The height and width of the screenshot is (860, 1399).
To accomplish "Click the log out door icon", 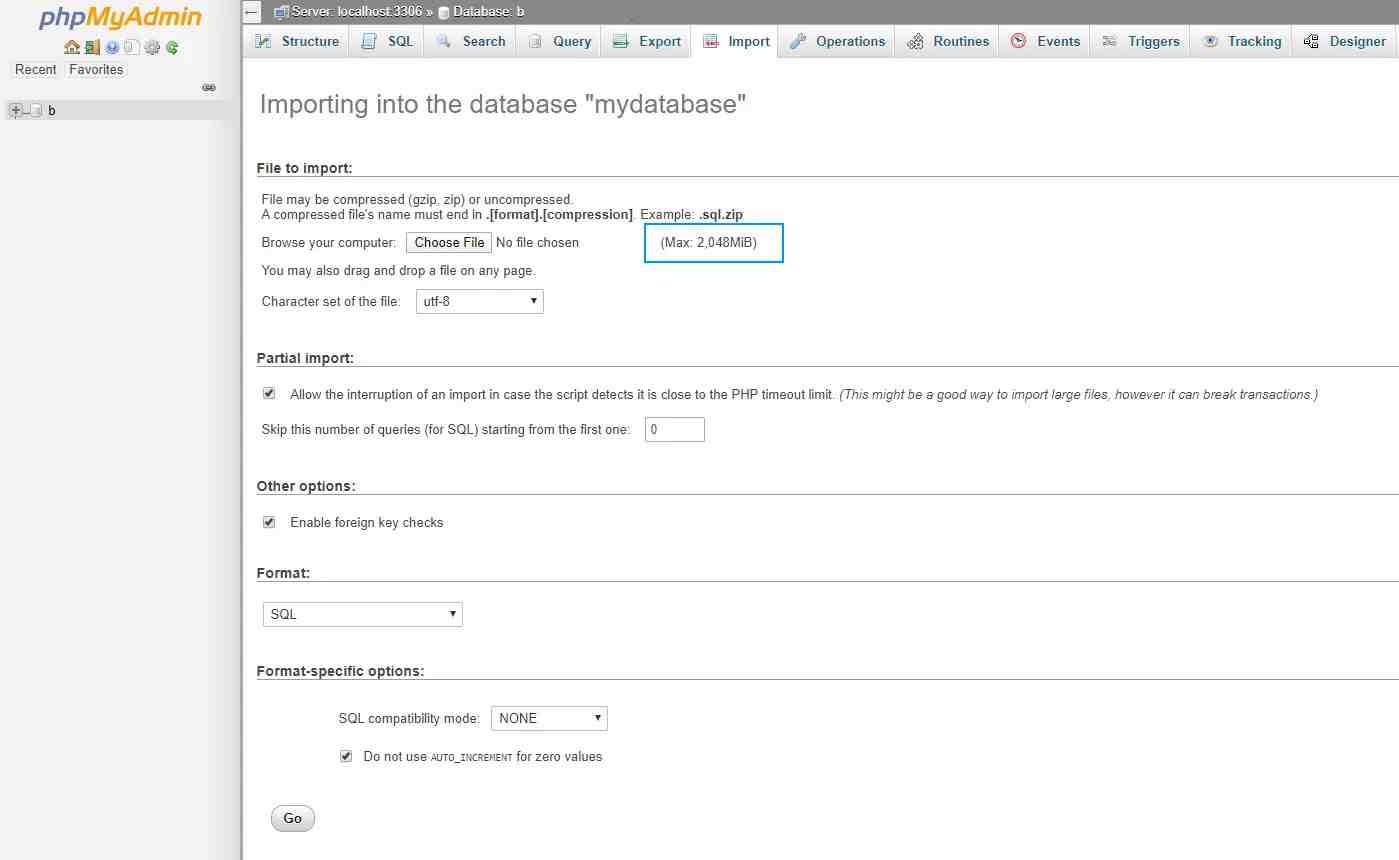I will 92,47.
